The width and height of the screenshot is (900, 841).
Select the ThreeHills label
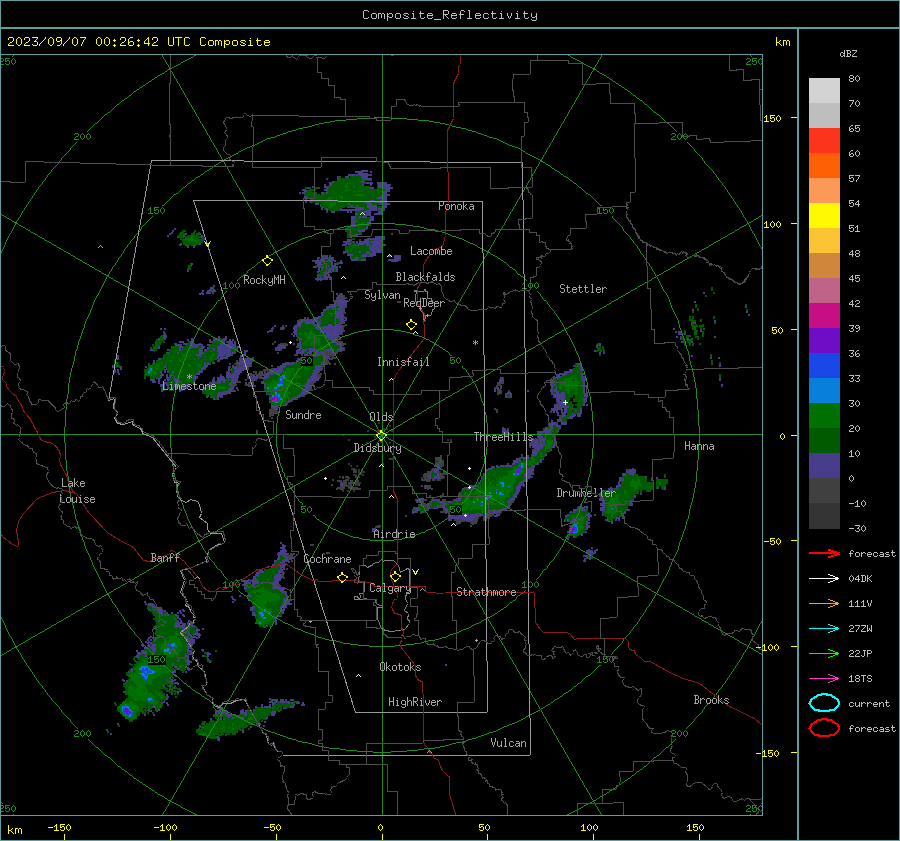point(503,437)
